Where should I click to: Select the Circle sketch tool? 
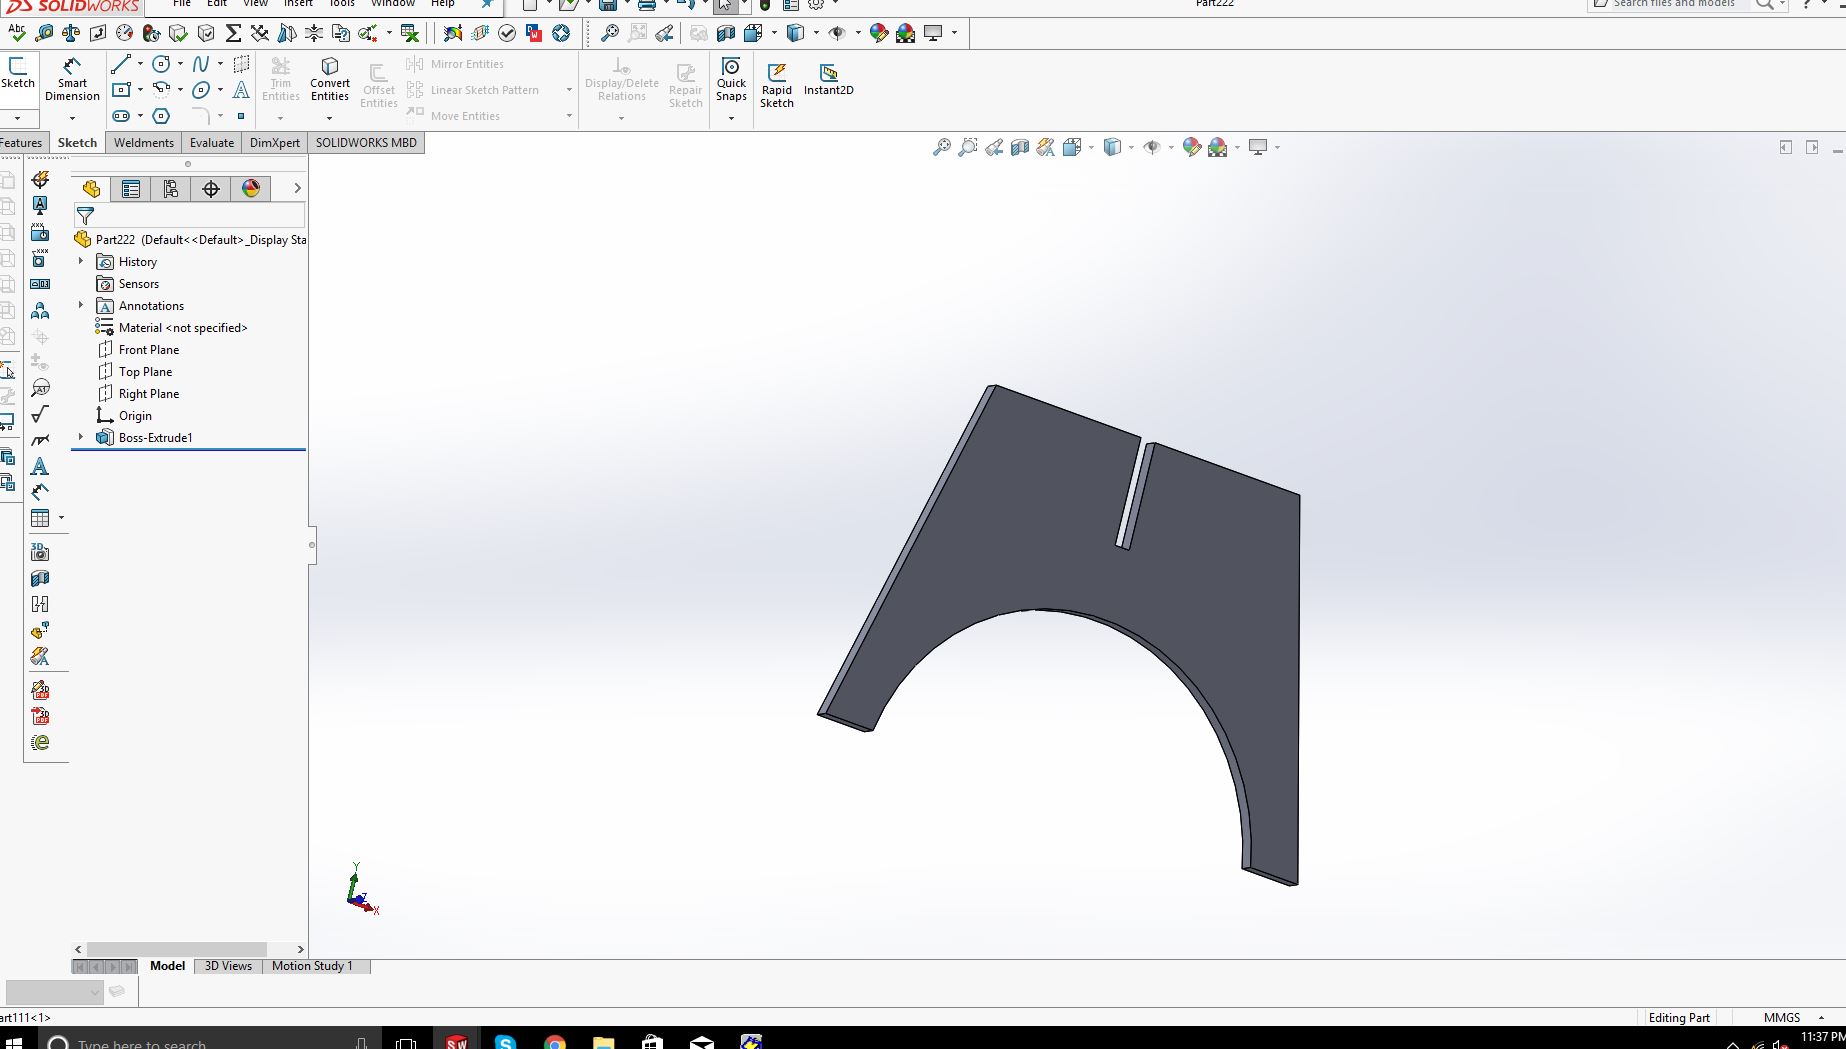click(x=161, y=64)
